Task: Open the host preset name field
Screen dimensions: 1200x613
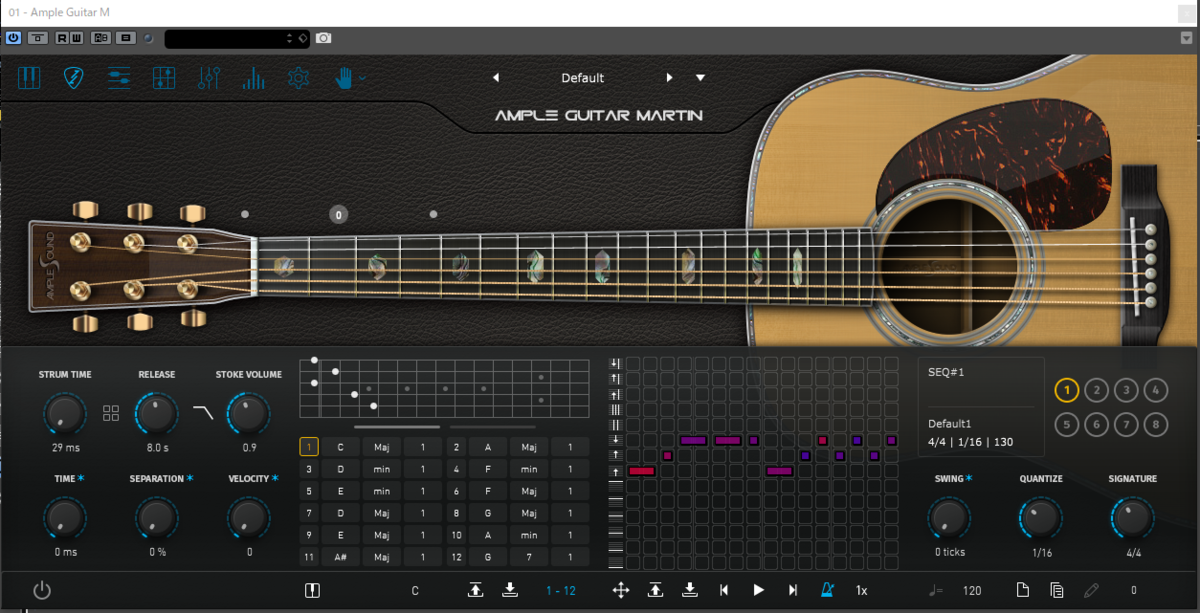Action: point(237,38)
